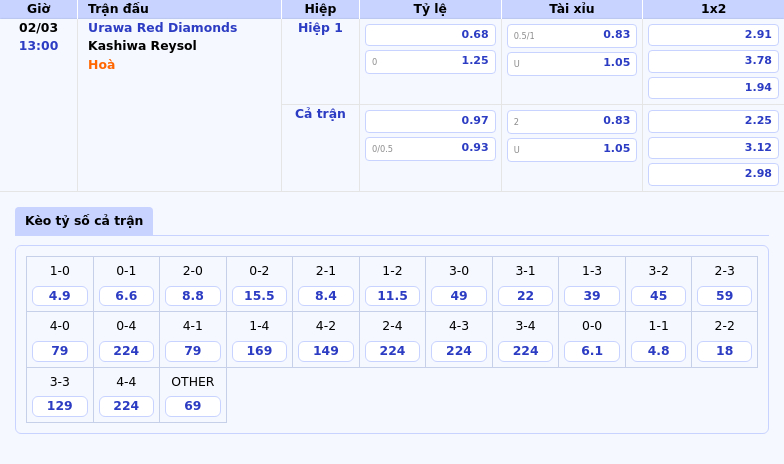Pick correct score 2-0 odds 8.8
784x464 pixels.
pyautogui.click(x=193, y=296)
